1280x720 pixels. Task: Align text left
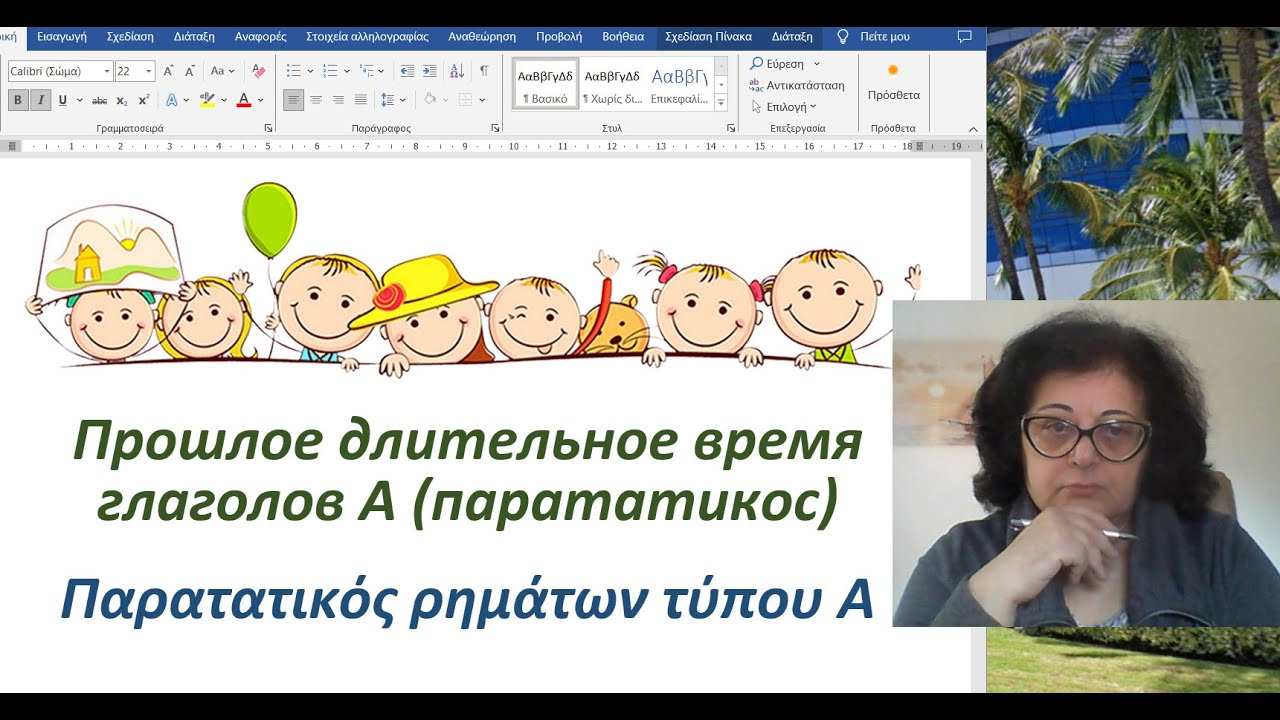[x=293, y=100]
